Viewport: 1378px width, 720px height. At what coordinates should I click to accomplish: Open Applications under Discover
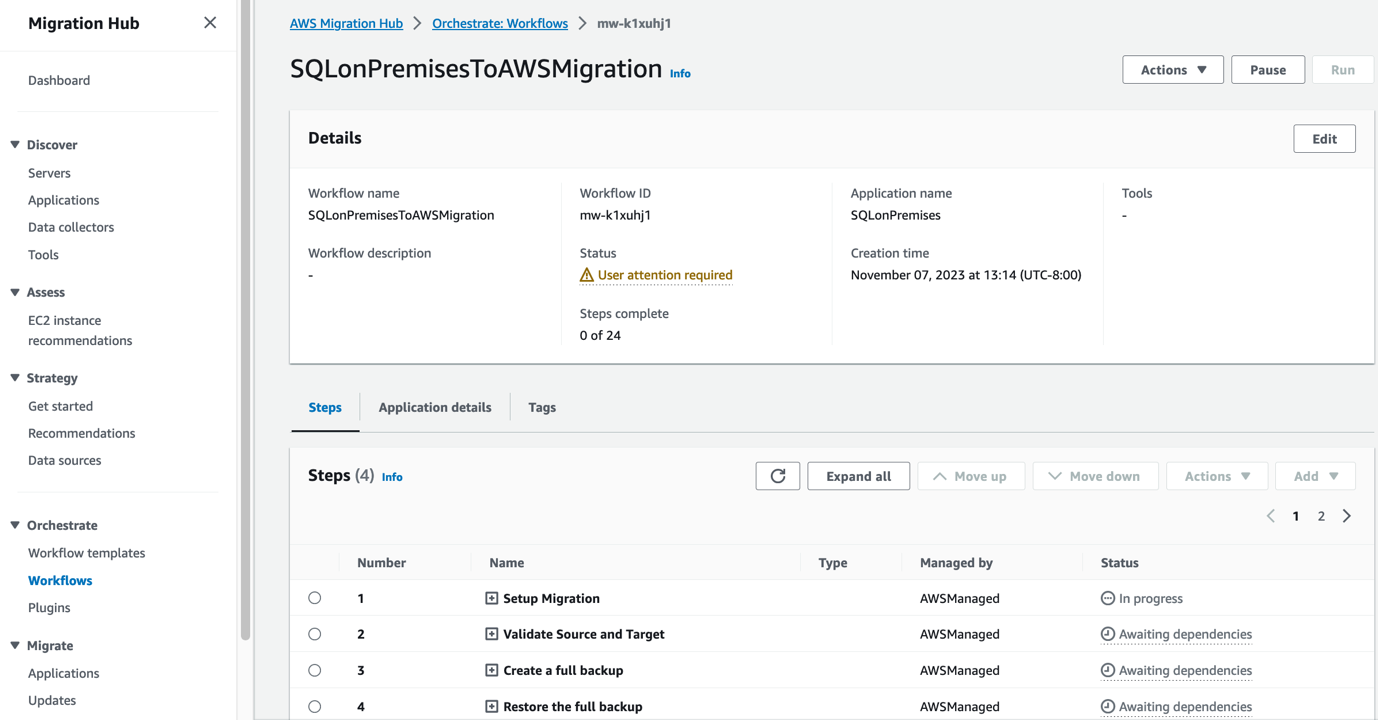(64, 200)
